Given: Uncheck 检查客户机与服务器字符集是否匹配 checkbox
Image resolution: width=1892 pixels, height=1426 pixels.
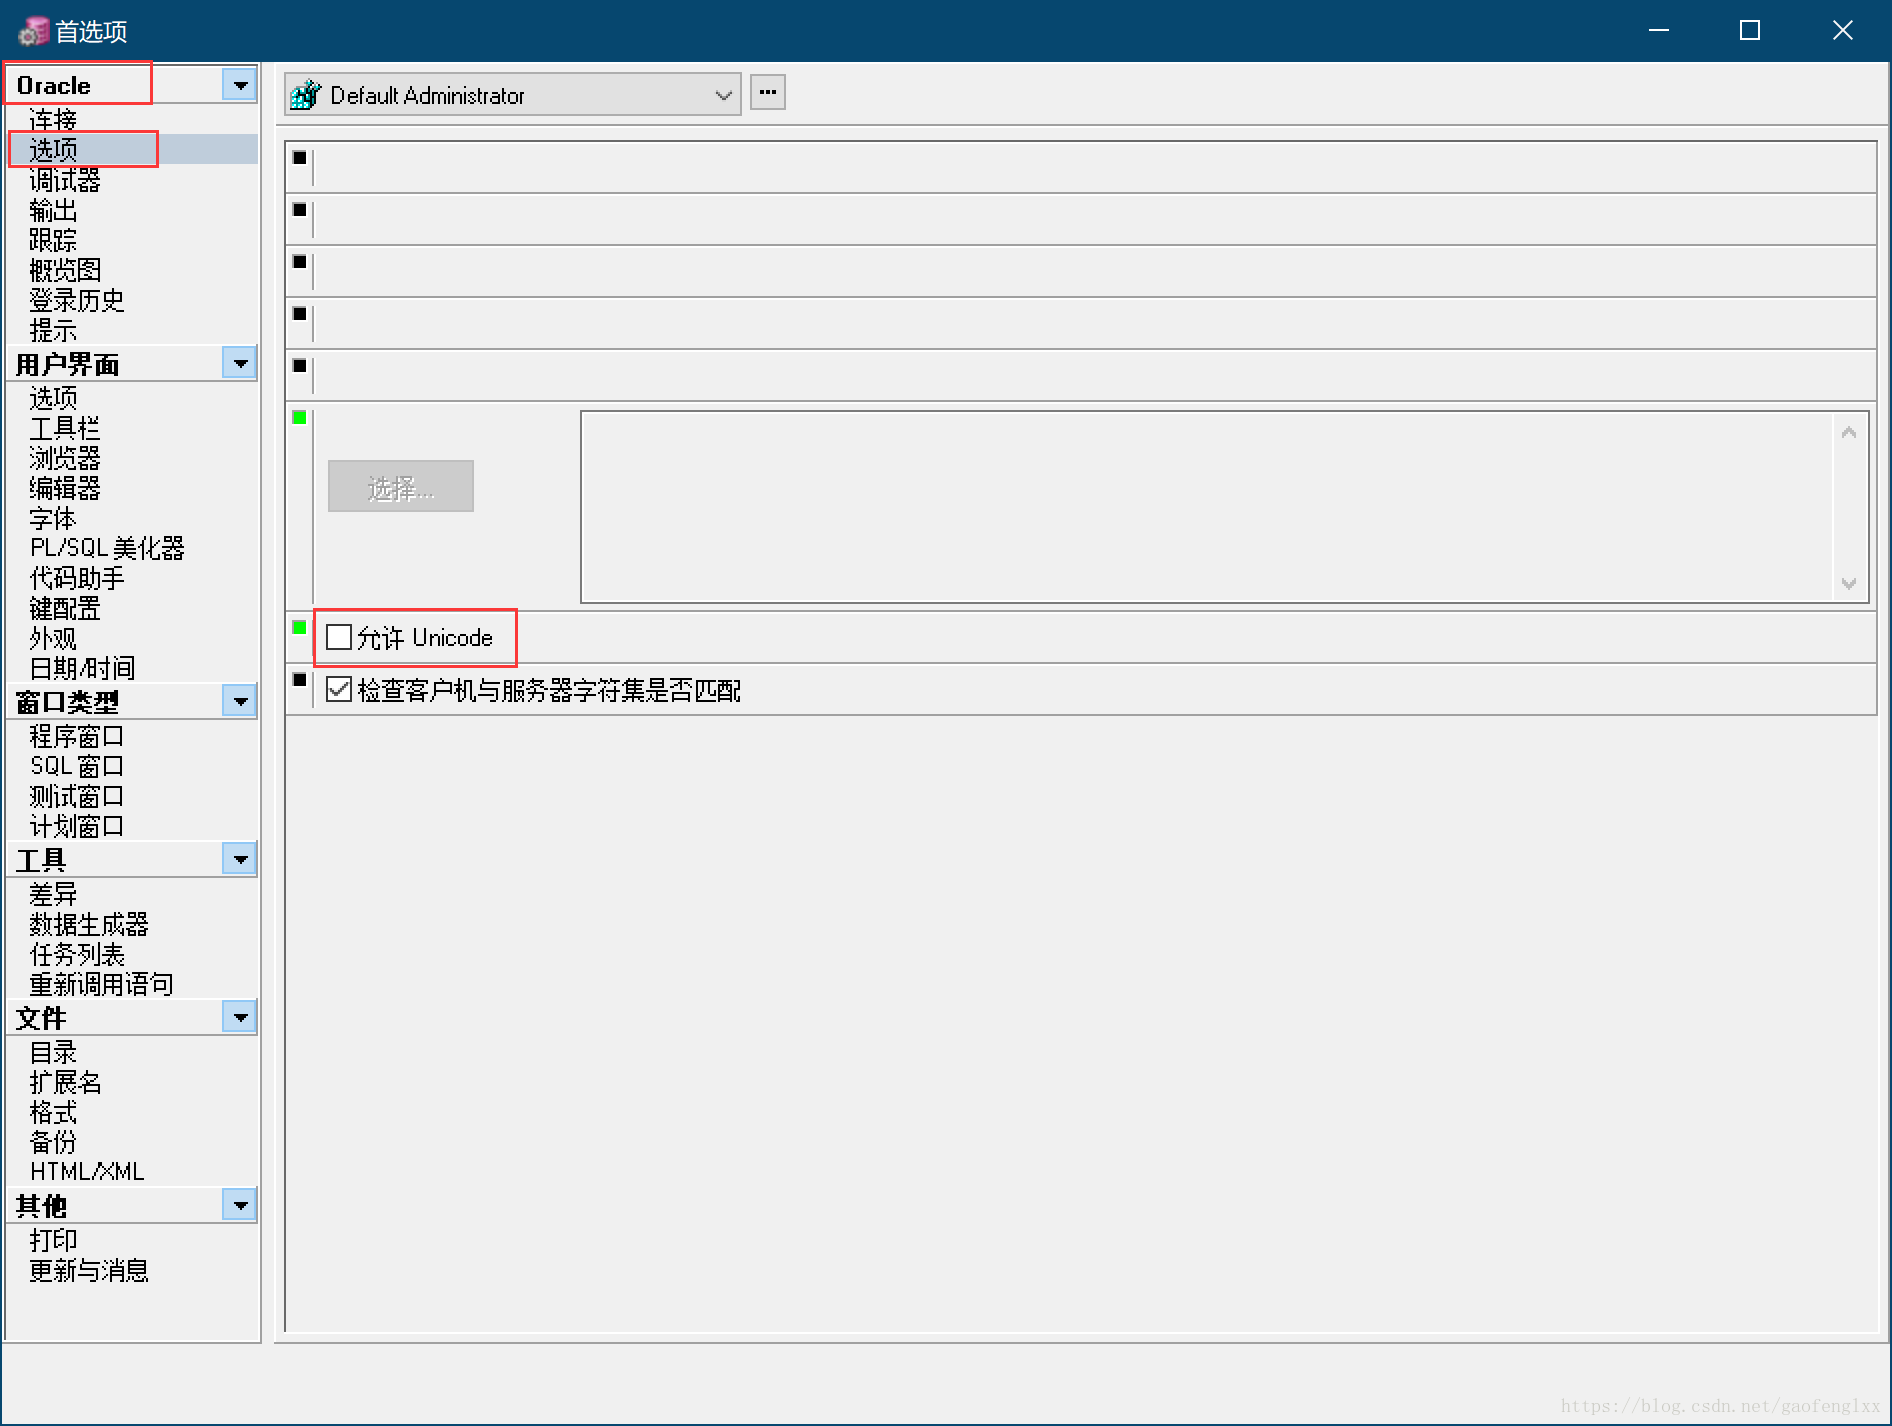Looking at the screenshot, I should 339,689.
